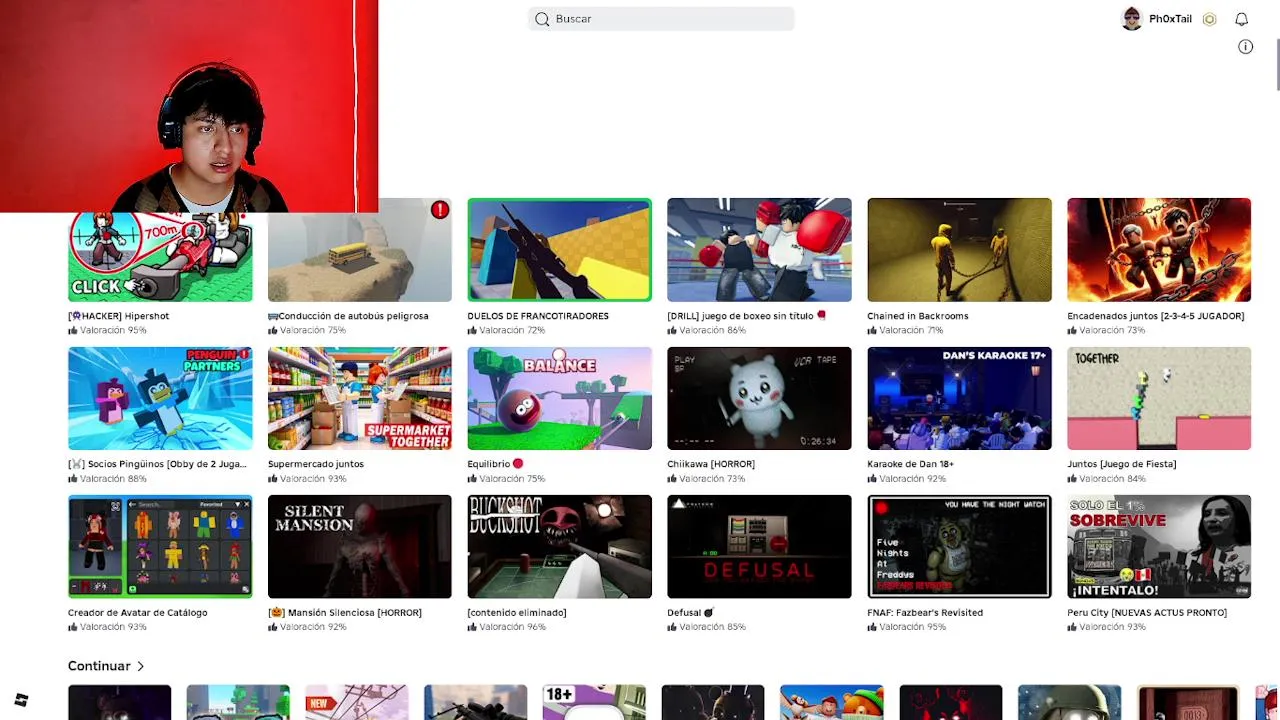Click thumbs-up icon under Supermercado juntos
The height and width of the screenshot is (720, 1280).
pyautogui.click(x=273, y=478)
